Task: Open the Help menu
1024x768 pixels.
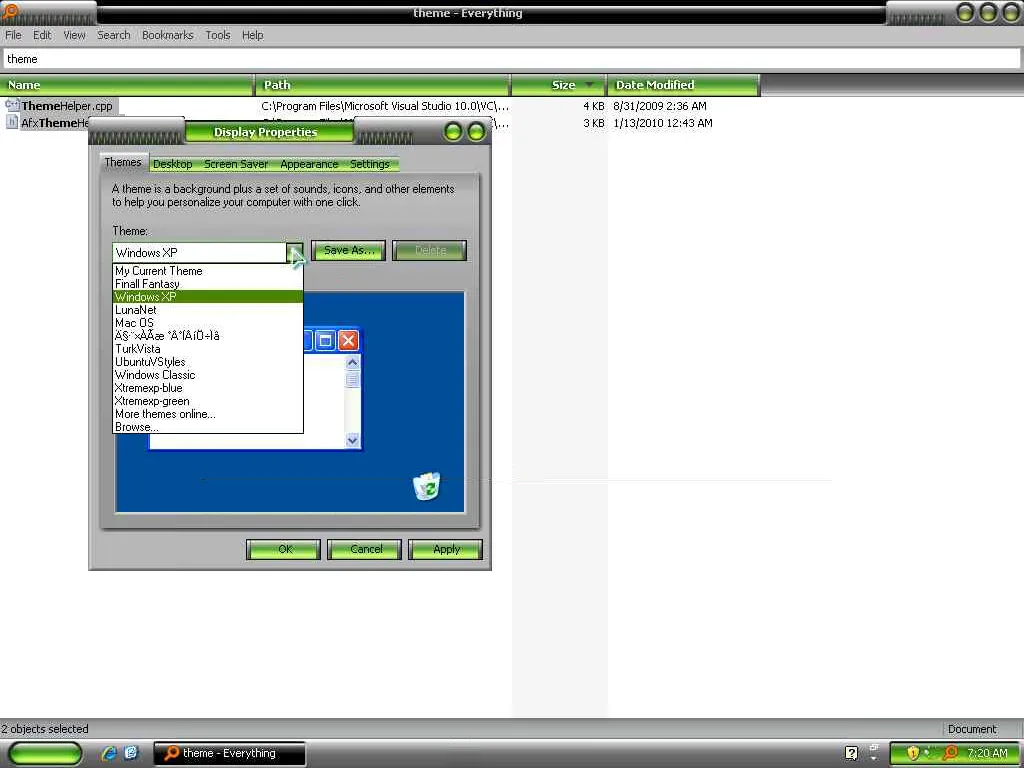Action: coord(252,35)
